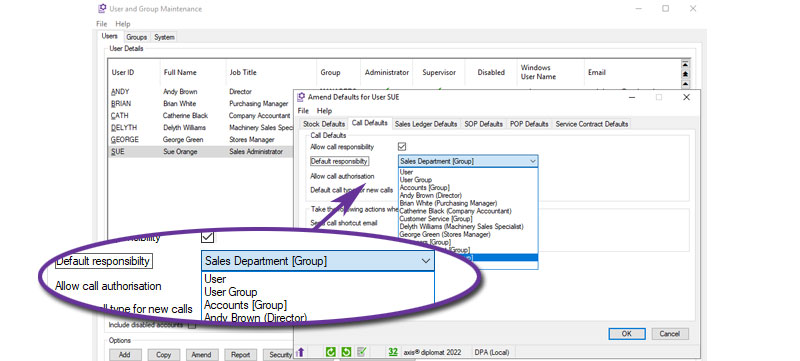
Task: Open File menu in User and Group Maintenance
Action: pyautogui.click(x=102, y=24)
